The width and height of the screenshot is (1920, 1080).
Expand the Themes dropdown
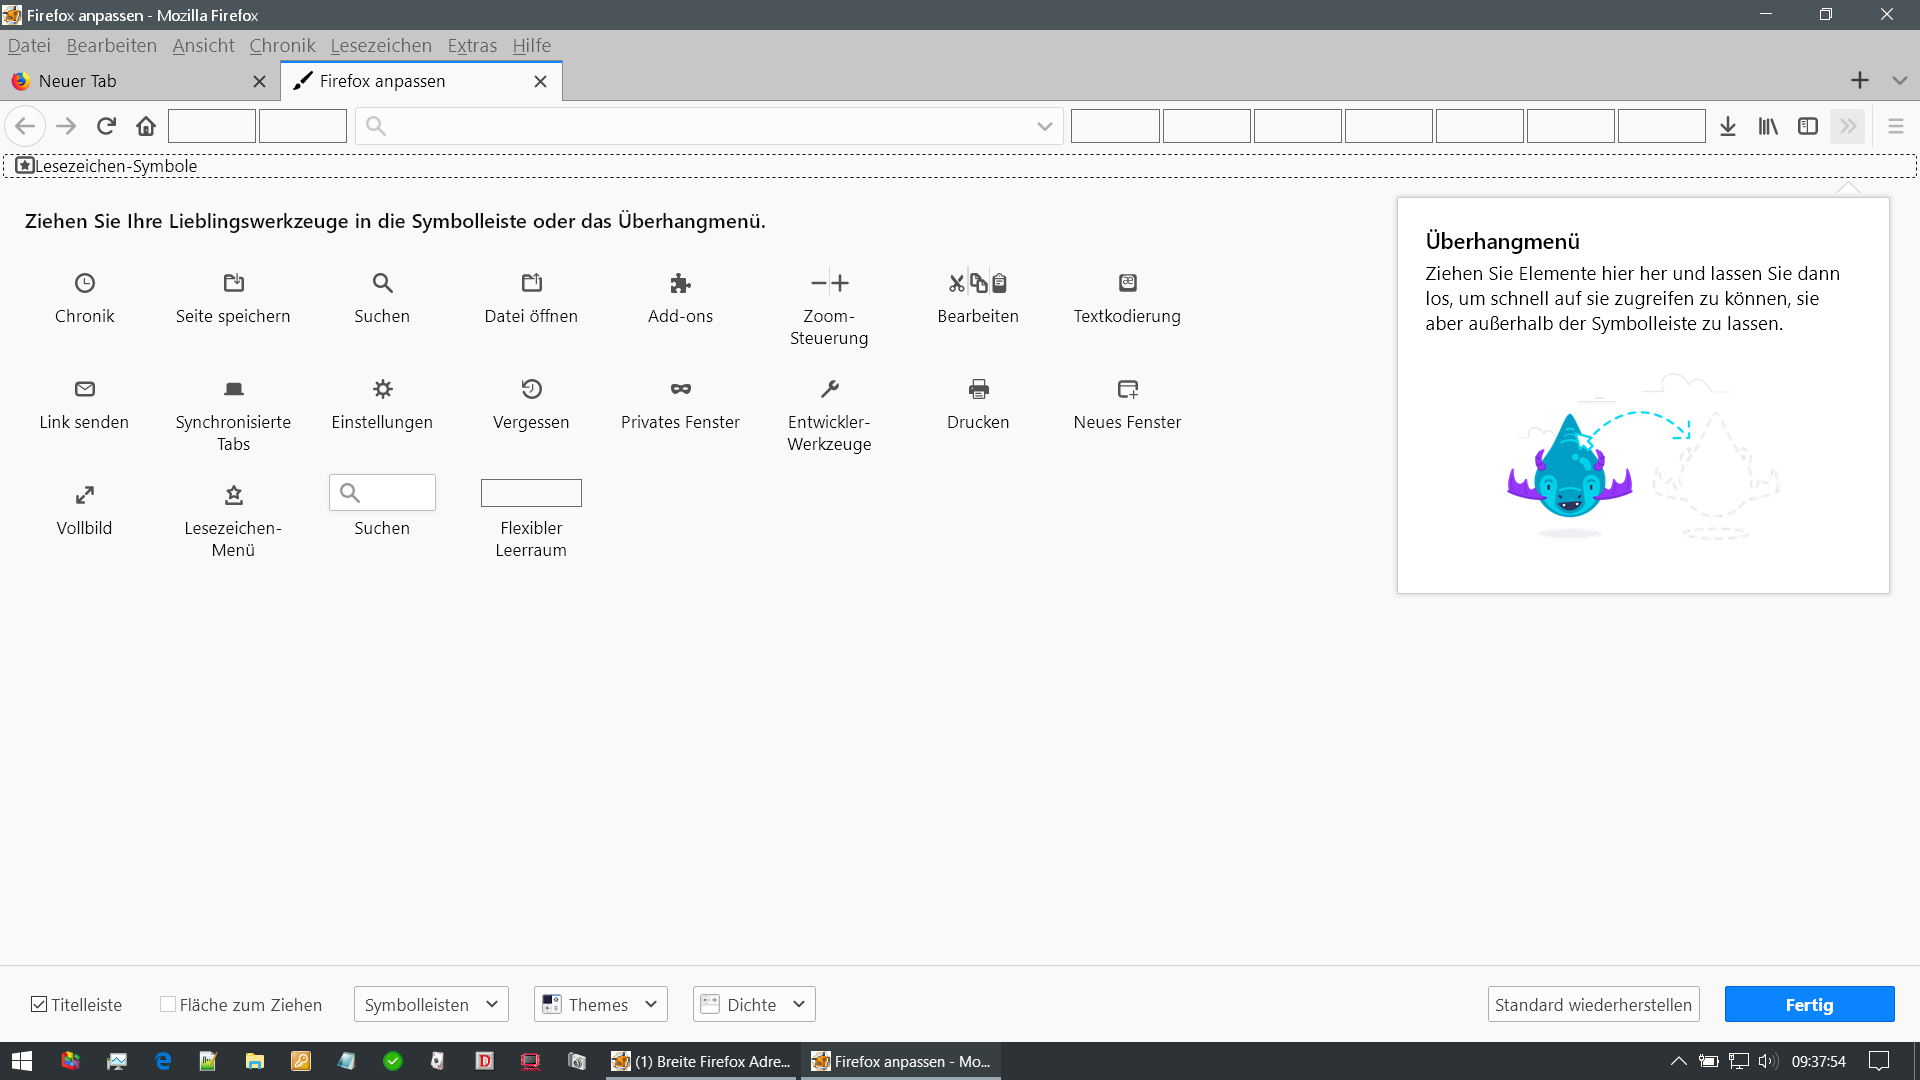coord(600,1004)
